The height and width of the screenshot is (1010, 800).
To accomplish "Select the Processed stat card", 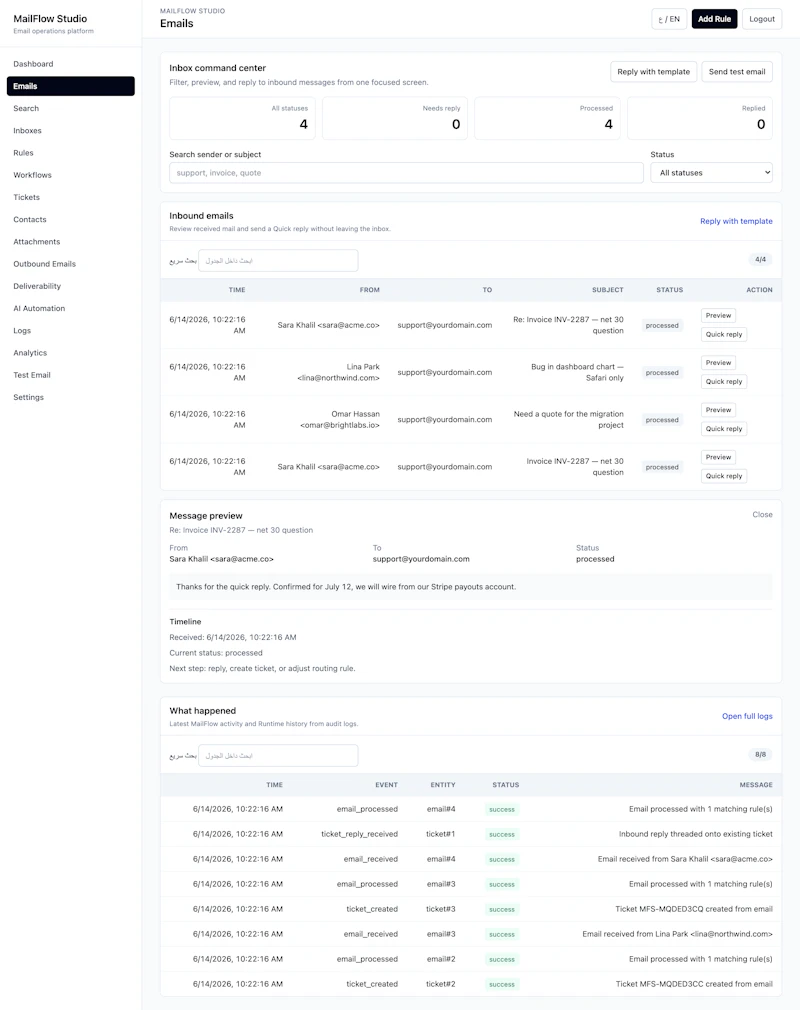I will coord(547,118).
